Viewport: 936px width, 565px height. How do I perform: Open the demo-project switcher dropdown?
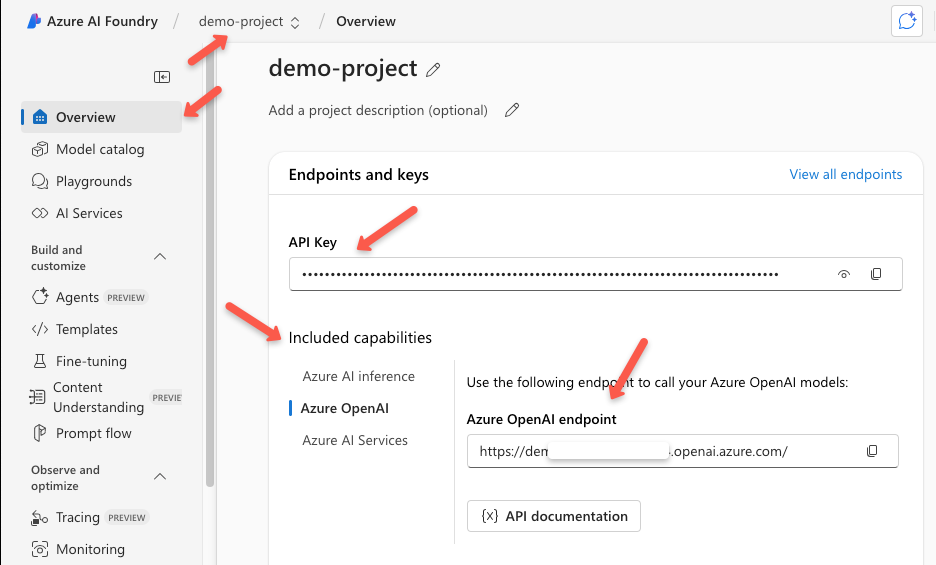tap(250, 22)
